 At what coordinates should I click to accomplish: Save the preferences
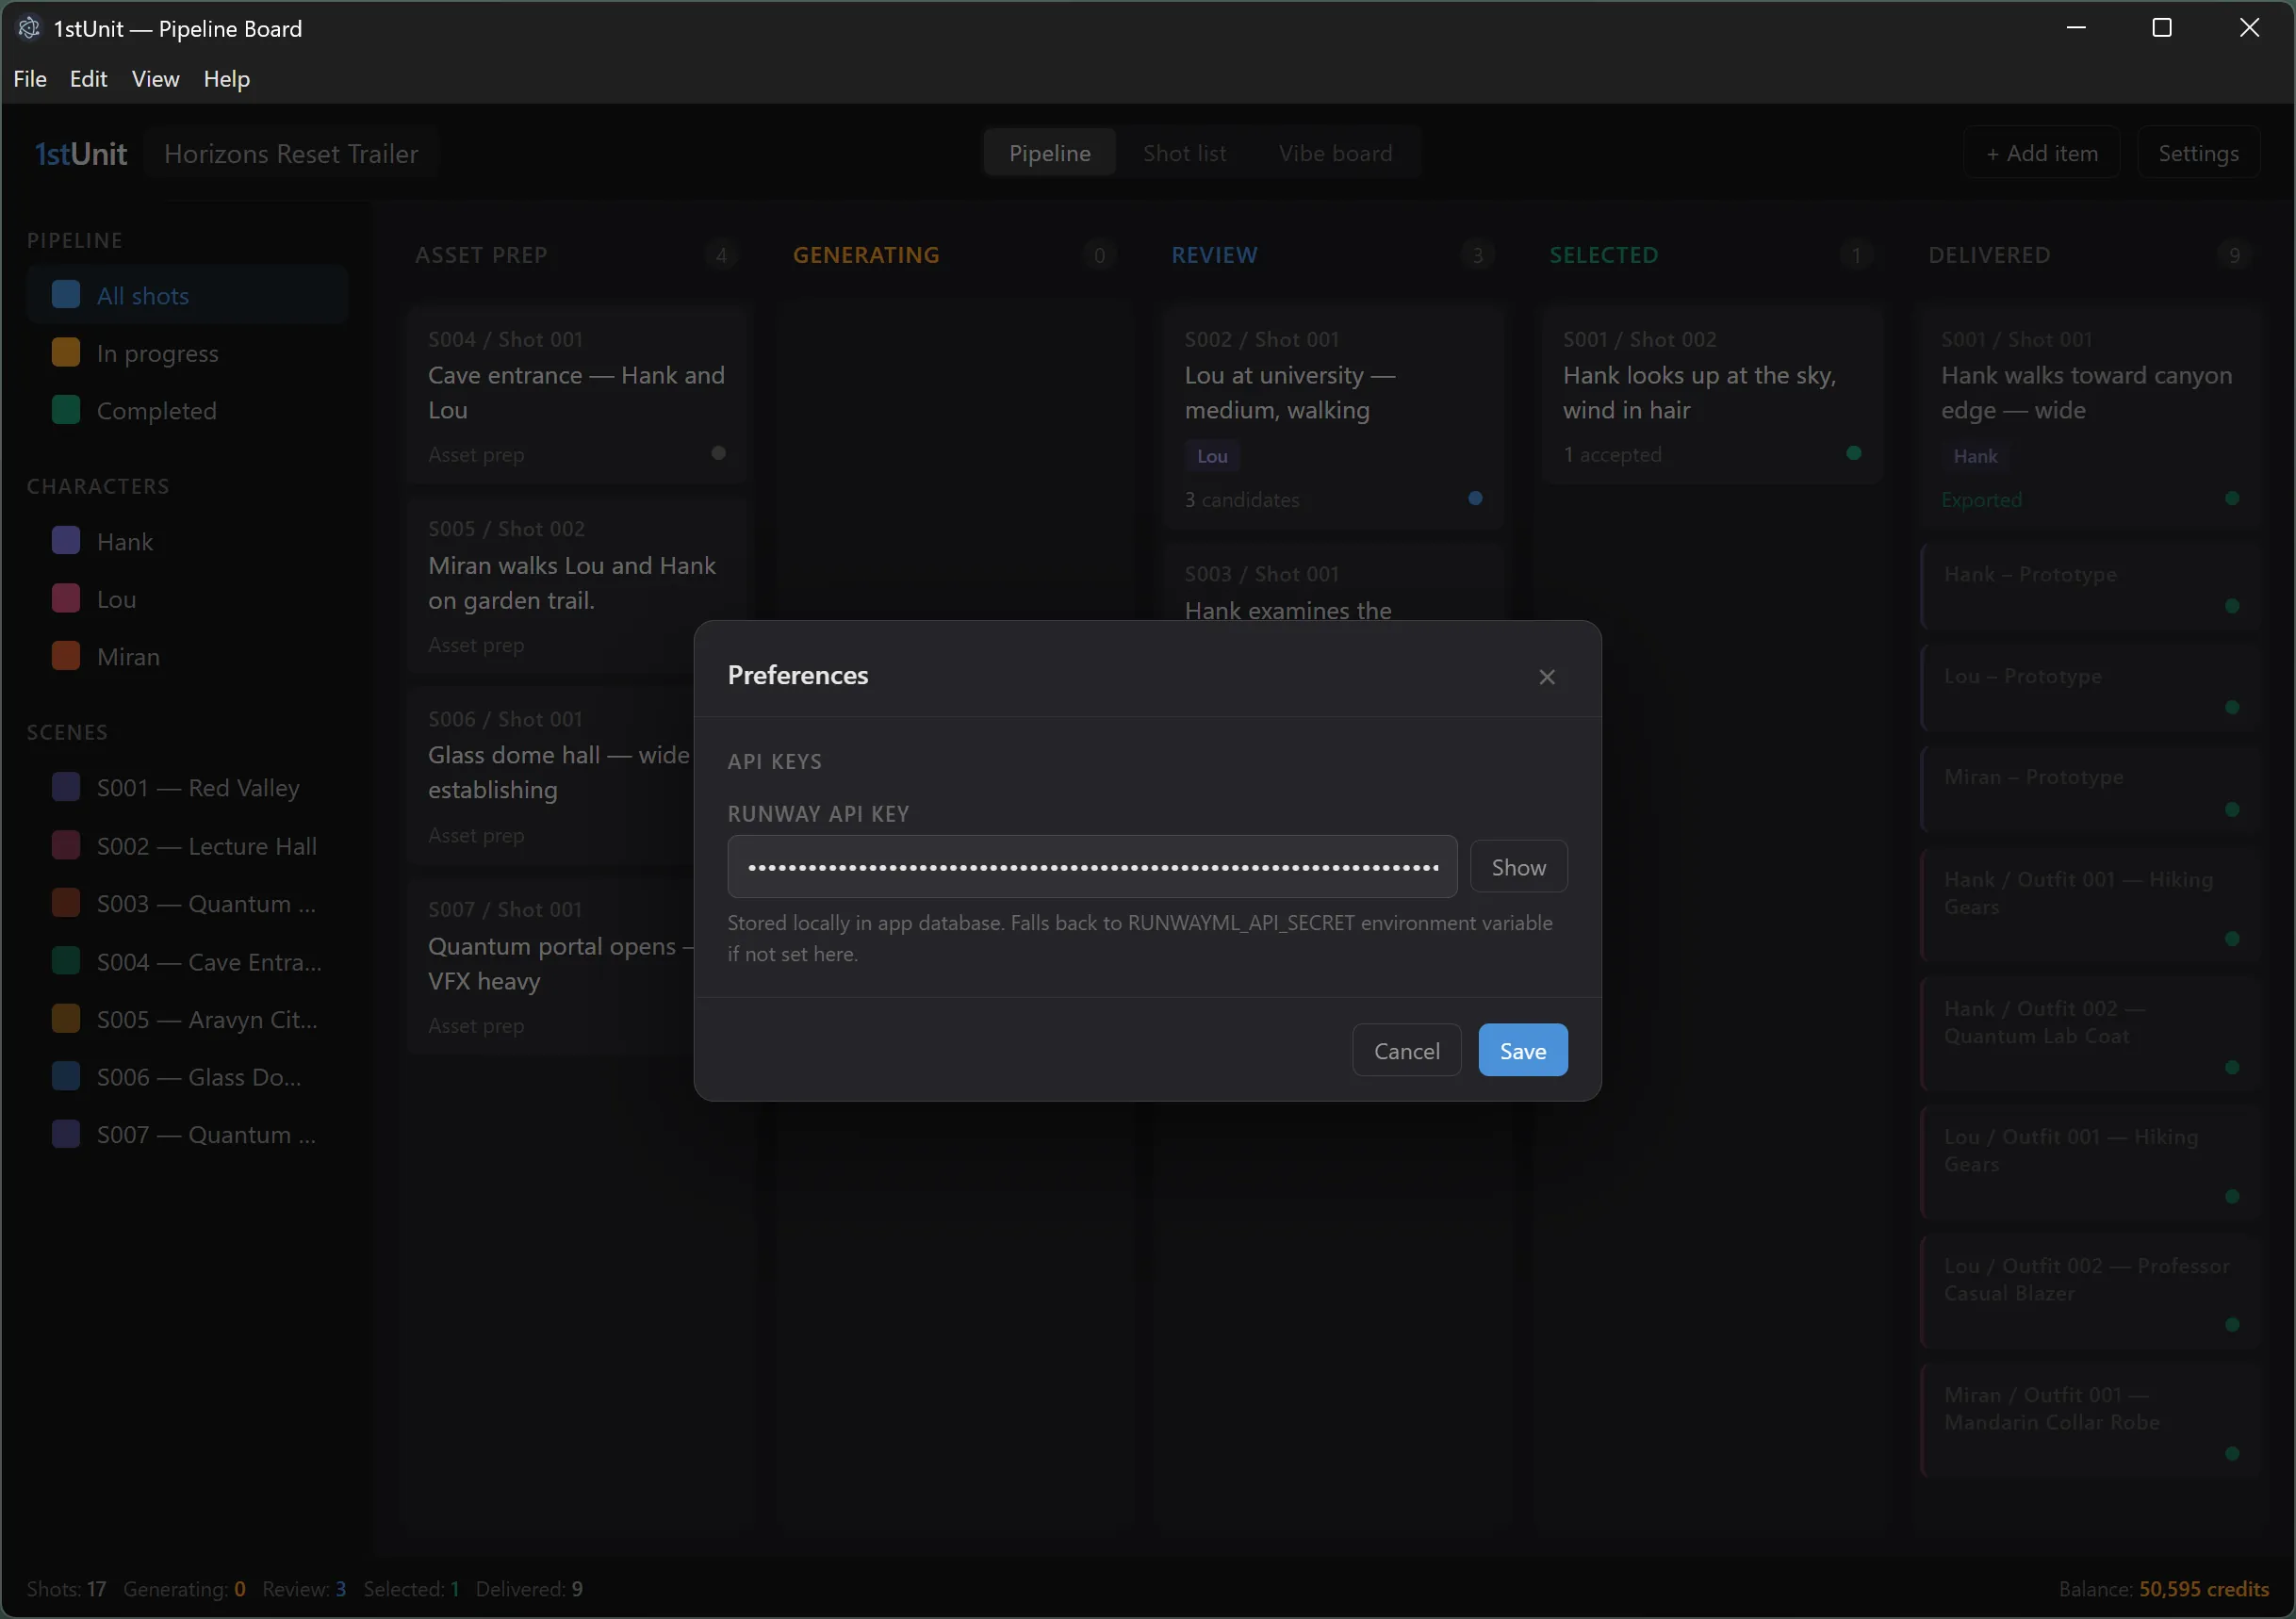pyautogui.click(x=1522, y=1050)
